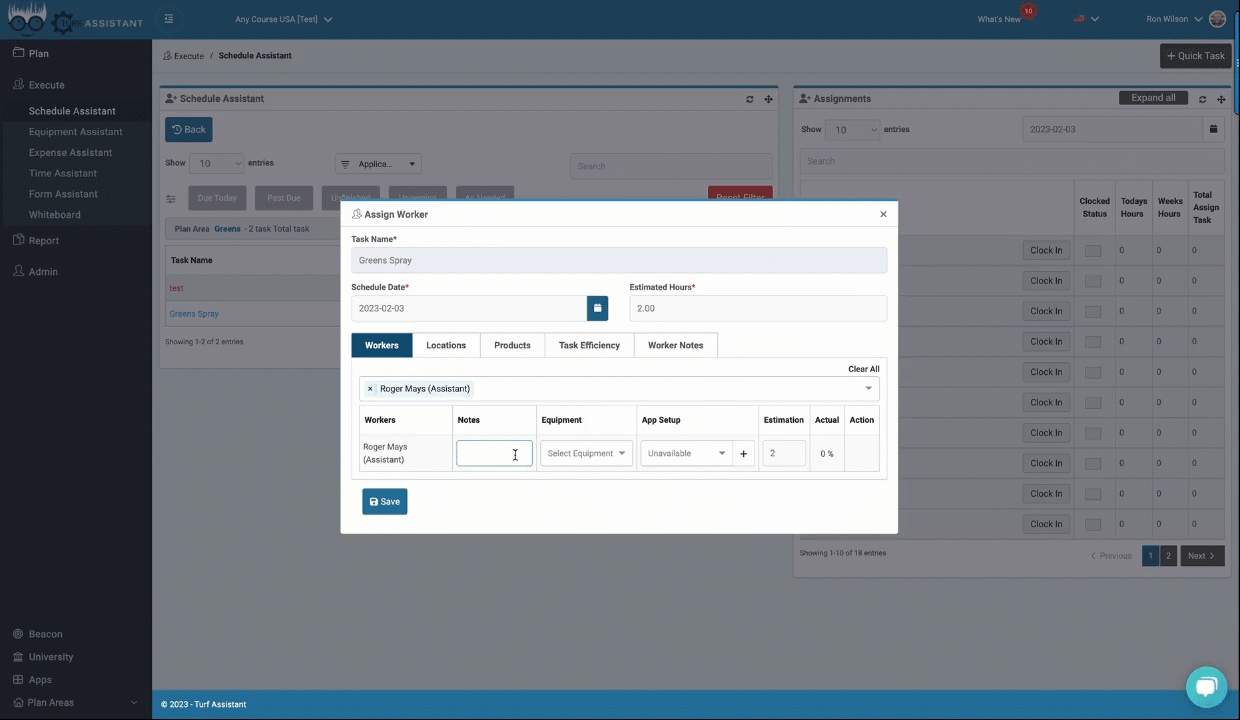Save the worker assignment
Screen dimensions: 1240x720
click(384, 501)
